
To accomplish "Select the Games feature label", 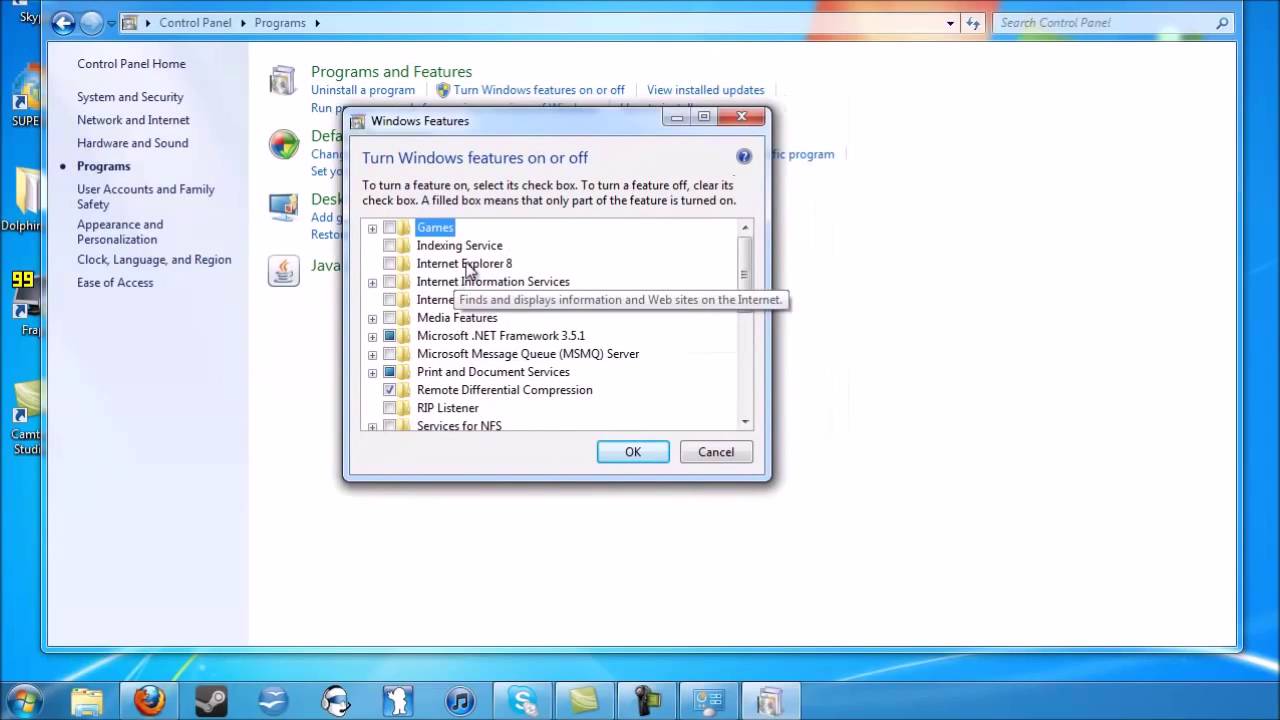I will 435,228.
